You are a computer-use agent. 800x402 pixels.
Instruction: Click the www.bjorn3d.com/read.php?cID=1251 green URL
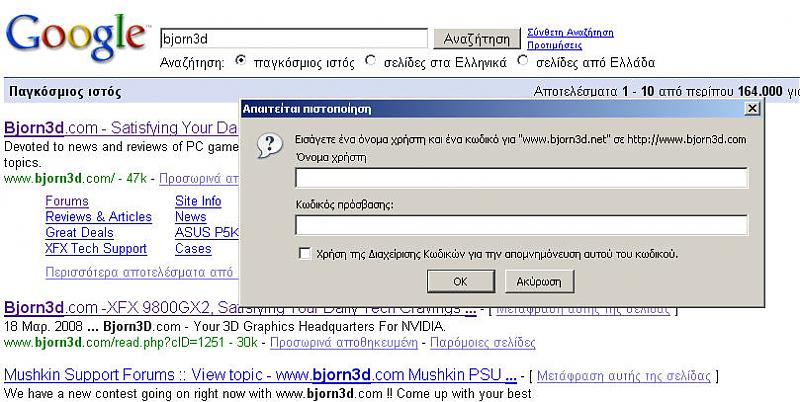tap(114, 342)
